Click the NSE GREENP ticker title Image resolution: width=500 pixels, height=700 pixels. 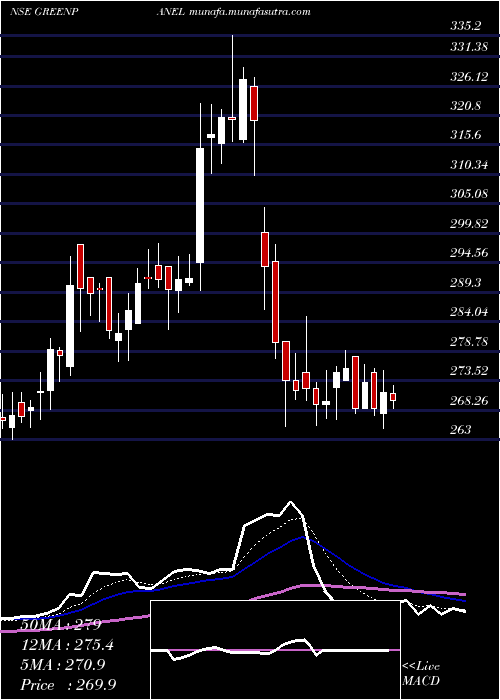pyautogui.click(x=45, y=12)
